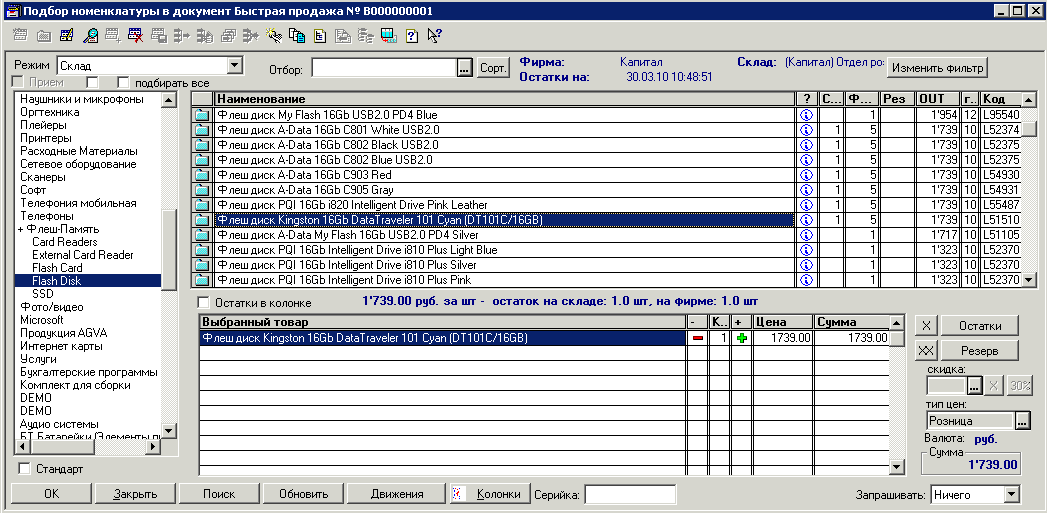
Task: Click the new row toolbar icon
Action: (20, 35)
